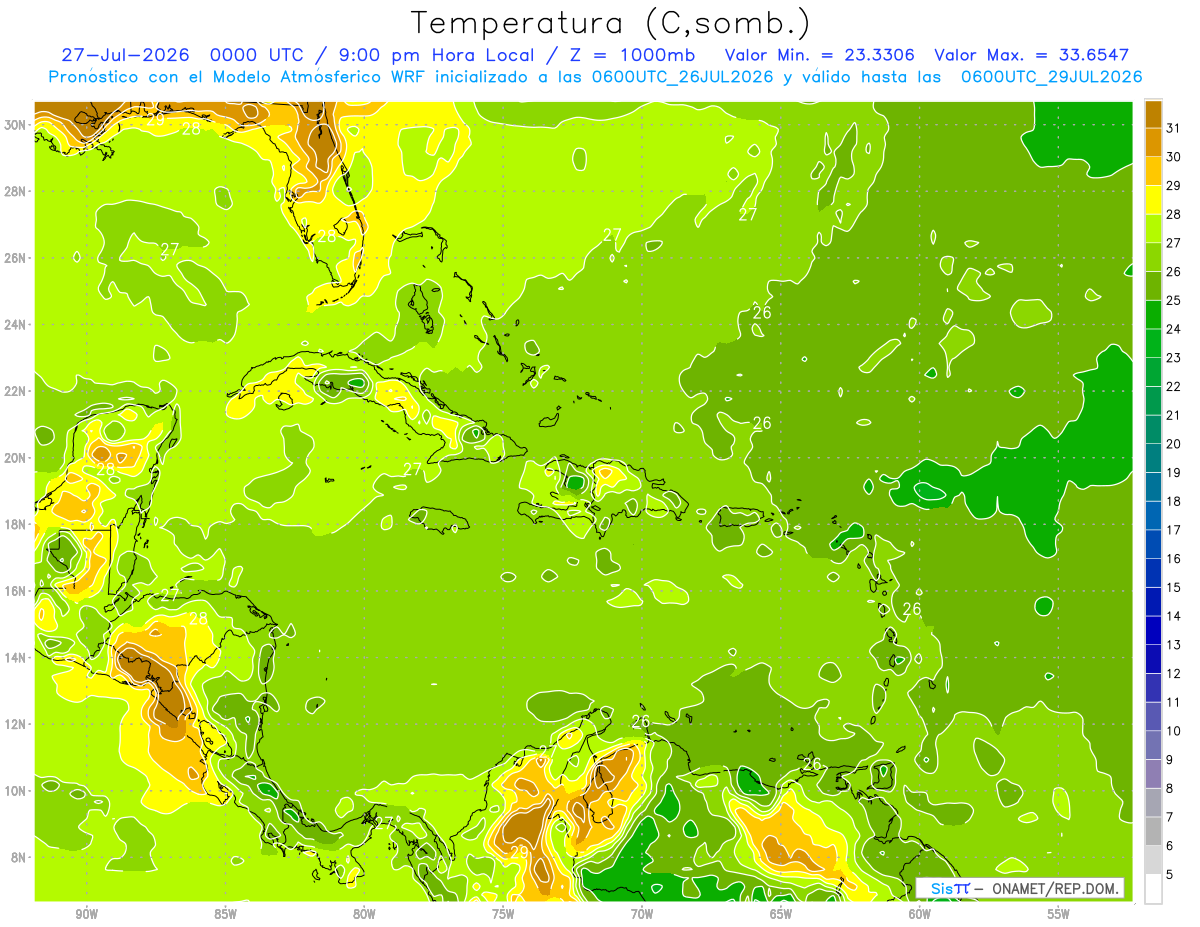Click the 20N latitude label
The width and height of the screenshot is (1200, 927).
(x=14, y=458)
